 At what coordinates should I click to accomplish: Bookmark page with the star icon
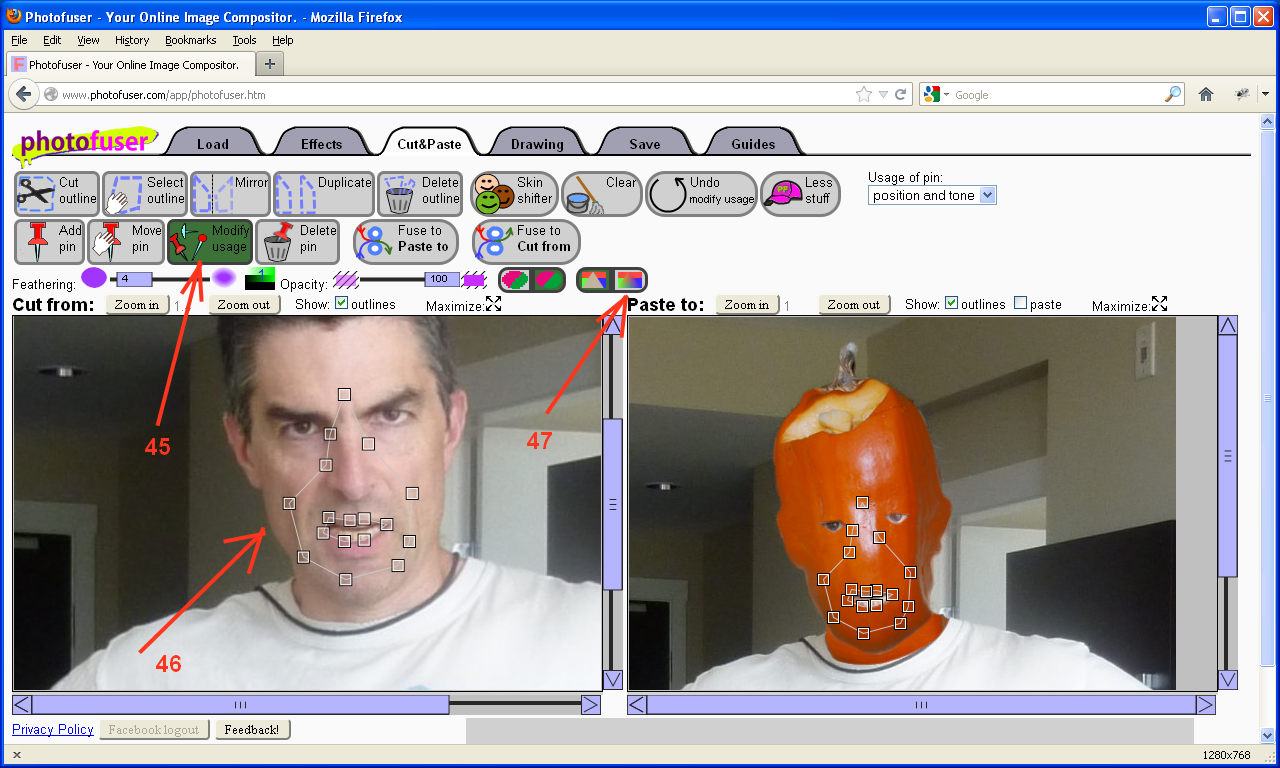pos(864,94)
